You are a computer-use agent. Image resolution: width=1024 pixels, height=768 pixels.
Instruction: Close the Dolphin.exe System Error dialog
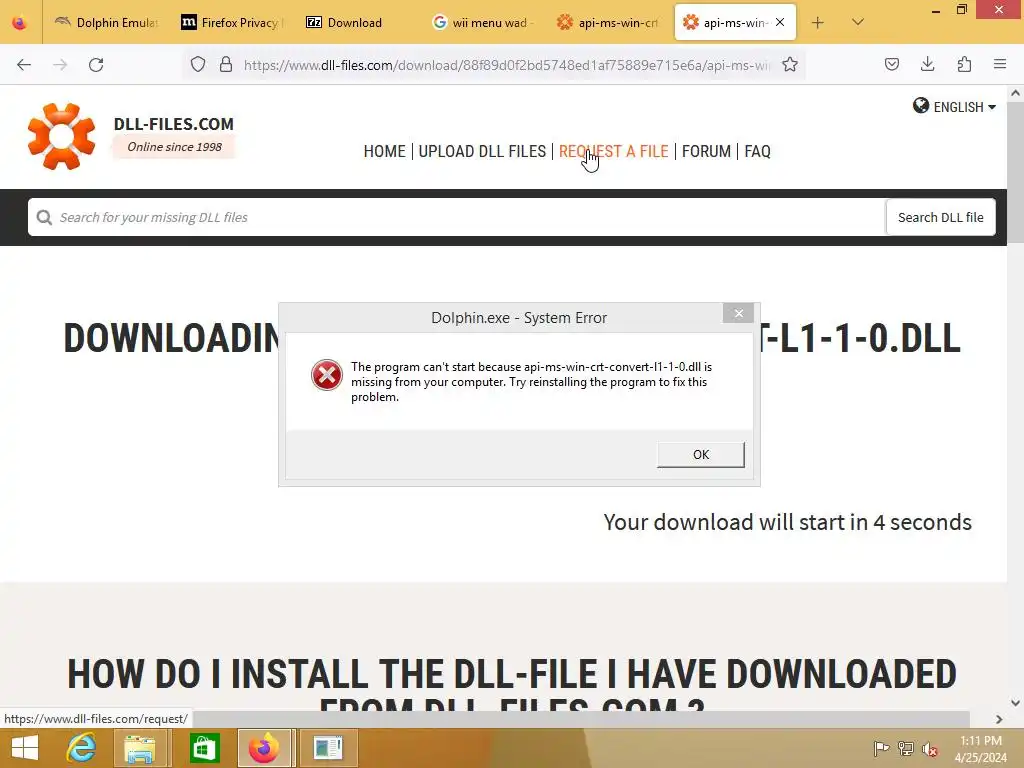(739, 313)
